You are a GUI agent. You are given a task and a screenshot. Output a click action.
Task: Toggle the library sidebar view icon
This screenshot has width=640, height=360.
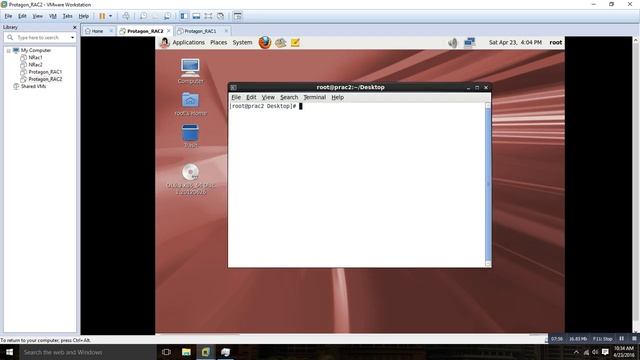[184, 16]
